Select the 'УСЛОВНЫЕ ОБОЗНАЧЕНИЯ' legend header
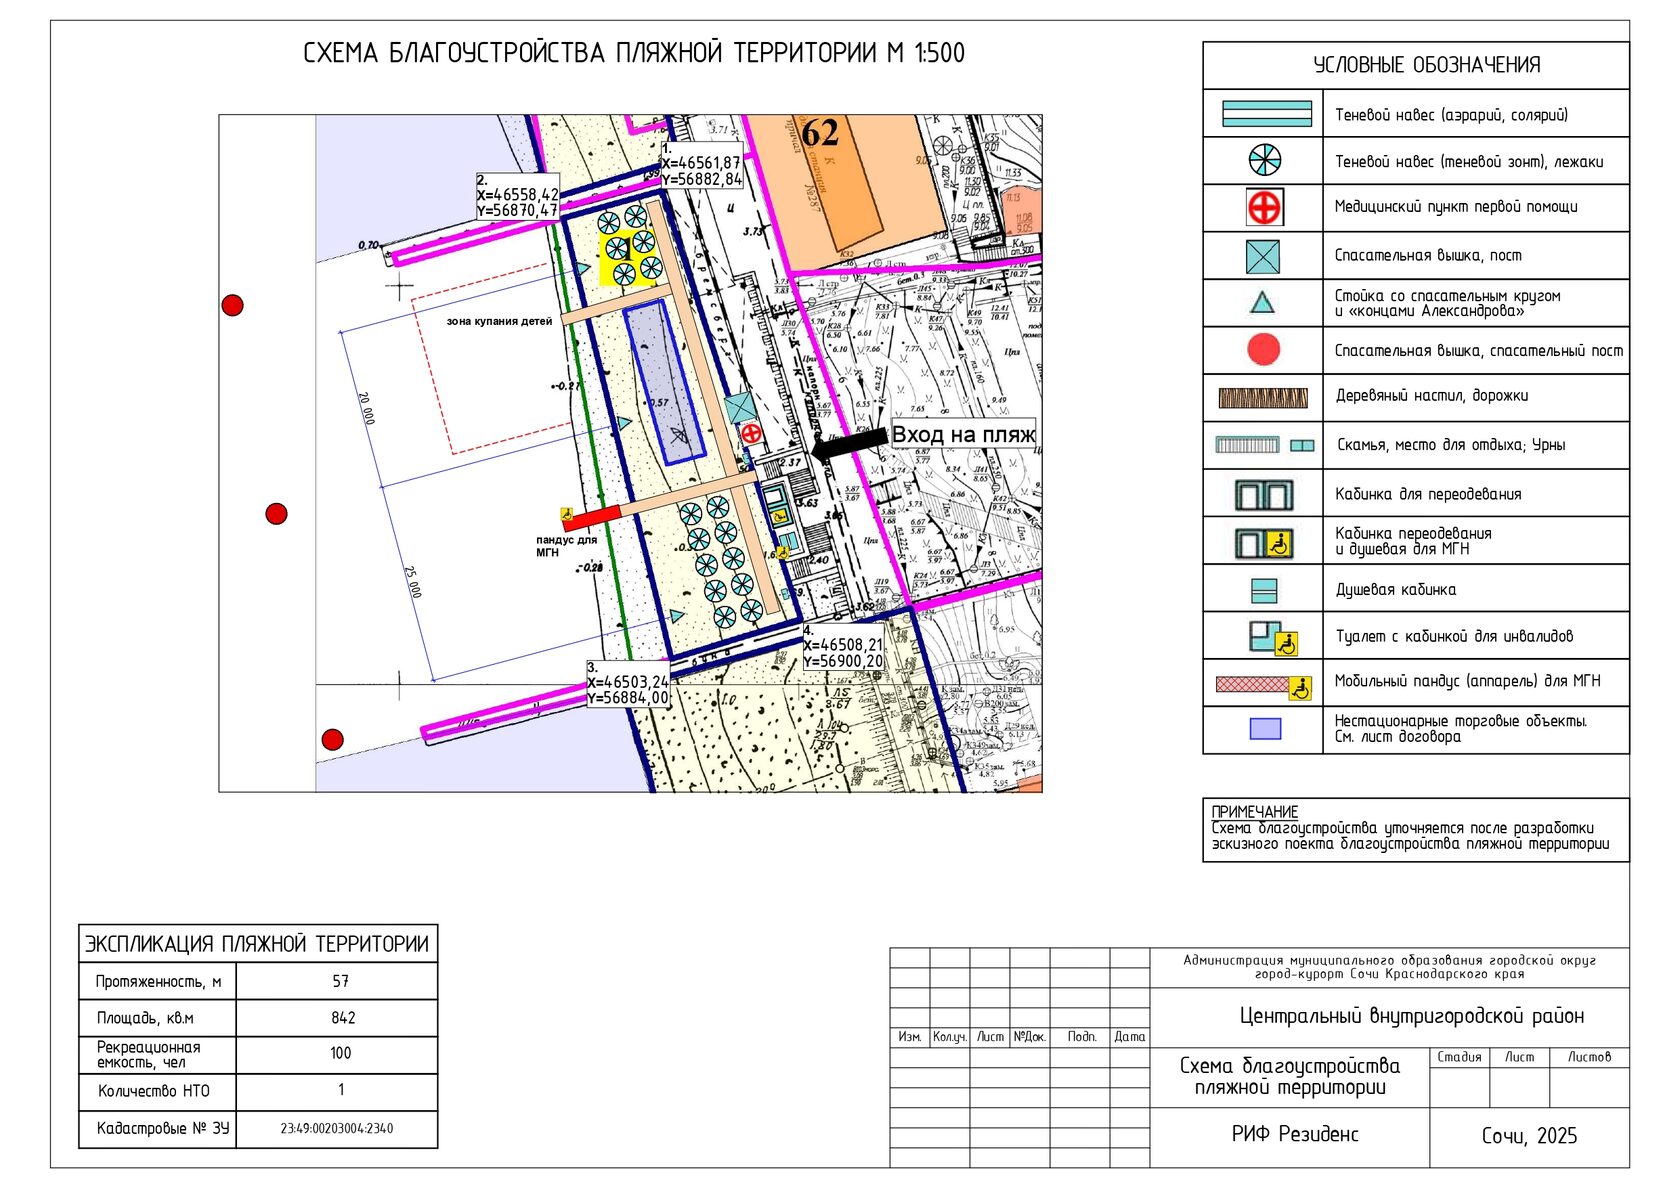The width and height of the screenshot is (1680, 1188). click(1426, 66)
